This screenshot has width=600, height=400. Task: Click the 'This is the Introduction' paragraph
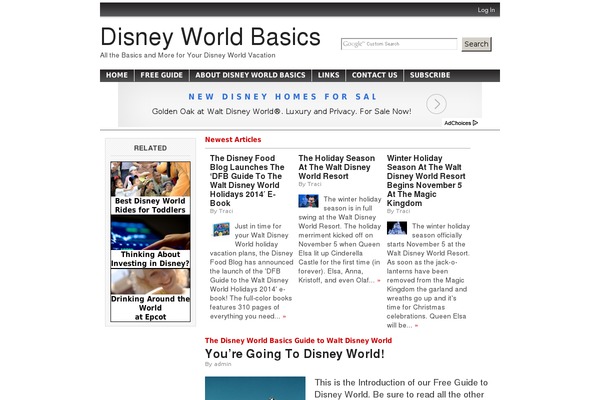click(x=401, y=389)
